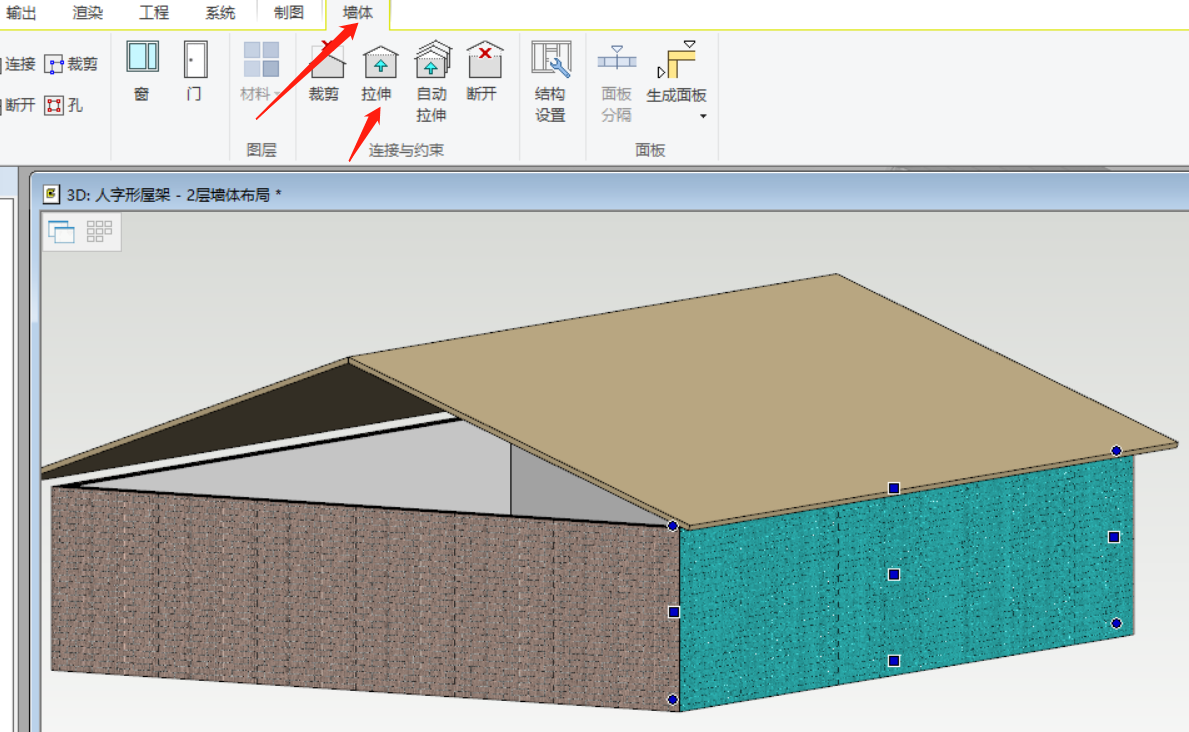Insert a door with 门 tool
Image resolution: width=1189 pixels, height=732 pixels.
pyautogui.click(x=195, y=71)
